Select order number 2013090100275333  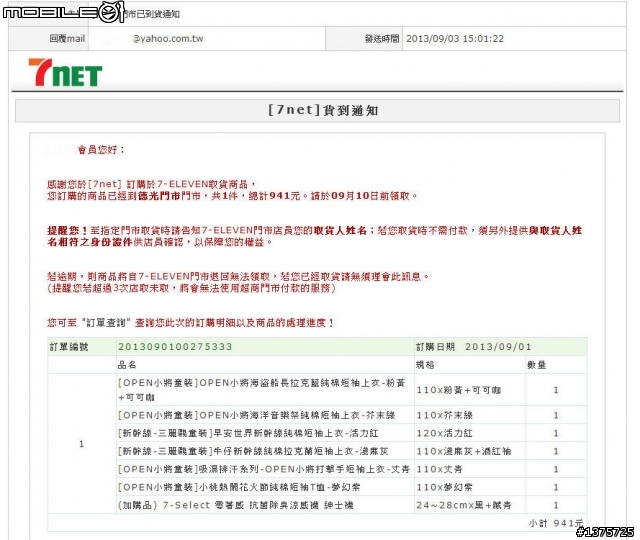175,347
